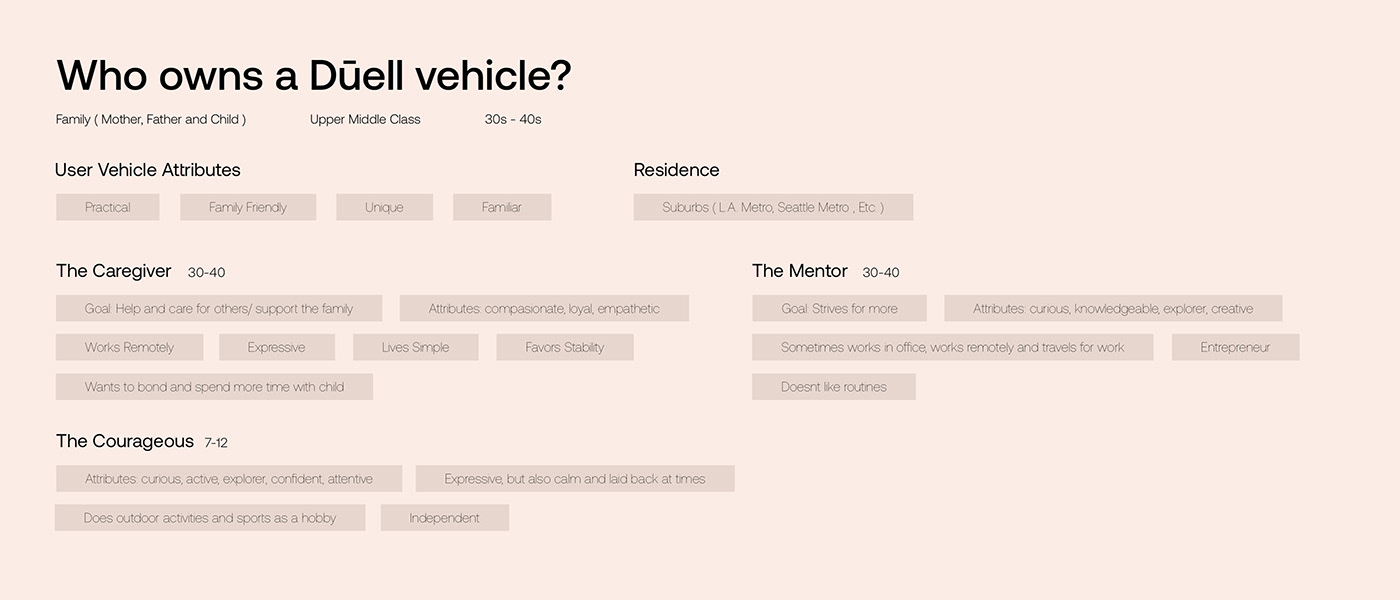Click the Favors Stability tag

(565, 347)
